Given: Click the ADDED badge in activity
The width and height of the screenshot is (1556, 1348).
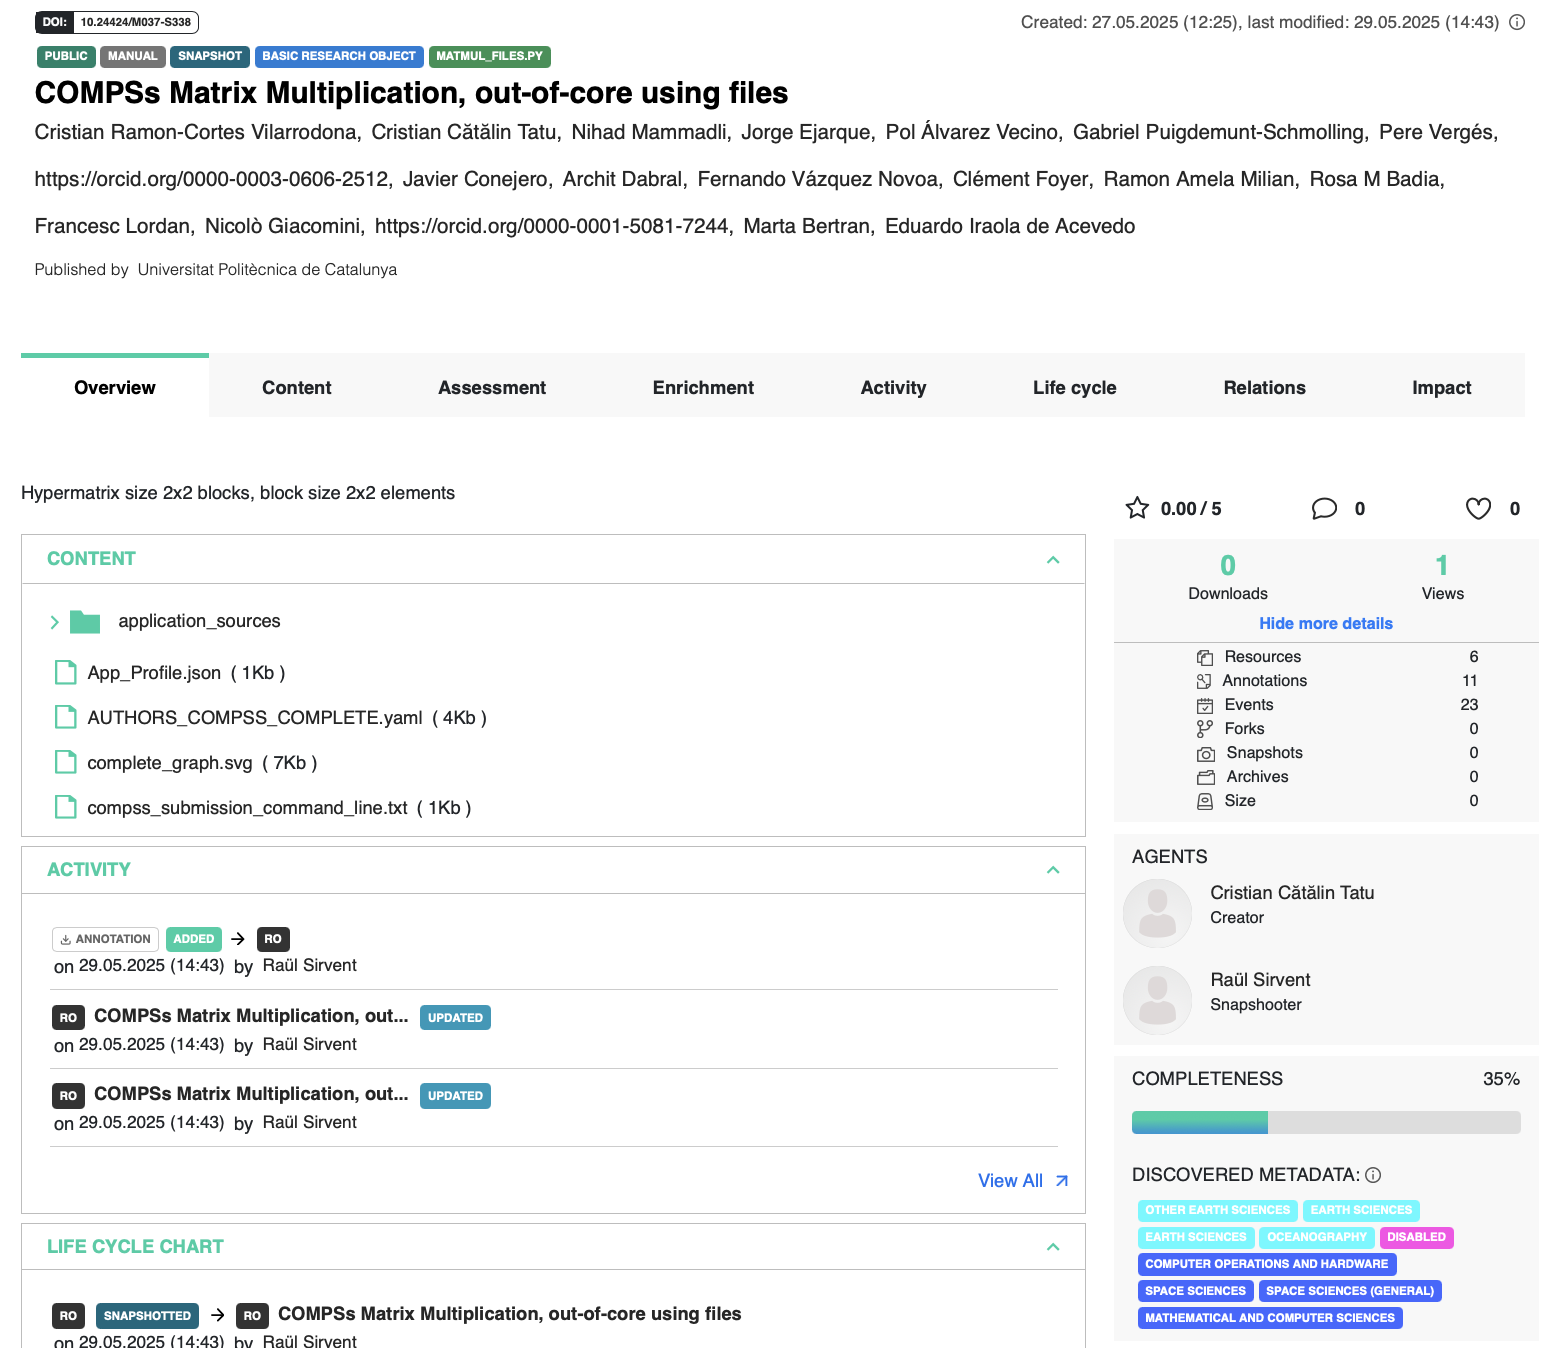Looking at the screenshot, I should 194,939.
